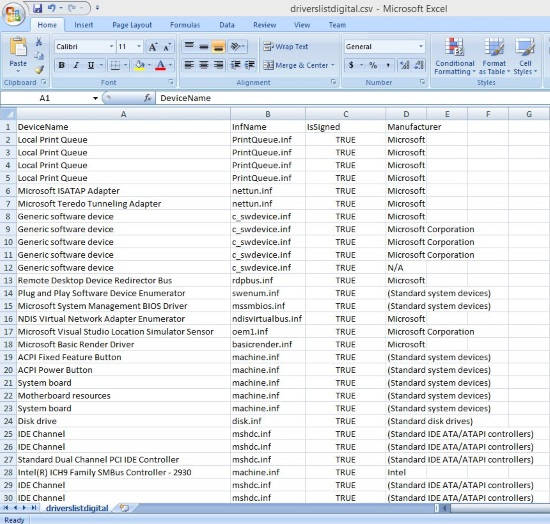Insert a new worksheet tab
550x524 pixels.
pyautogui.click(x=124, y=508)
